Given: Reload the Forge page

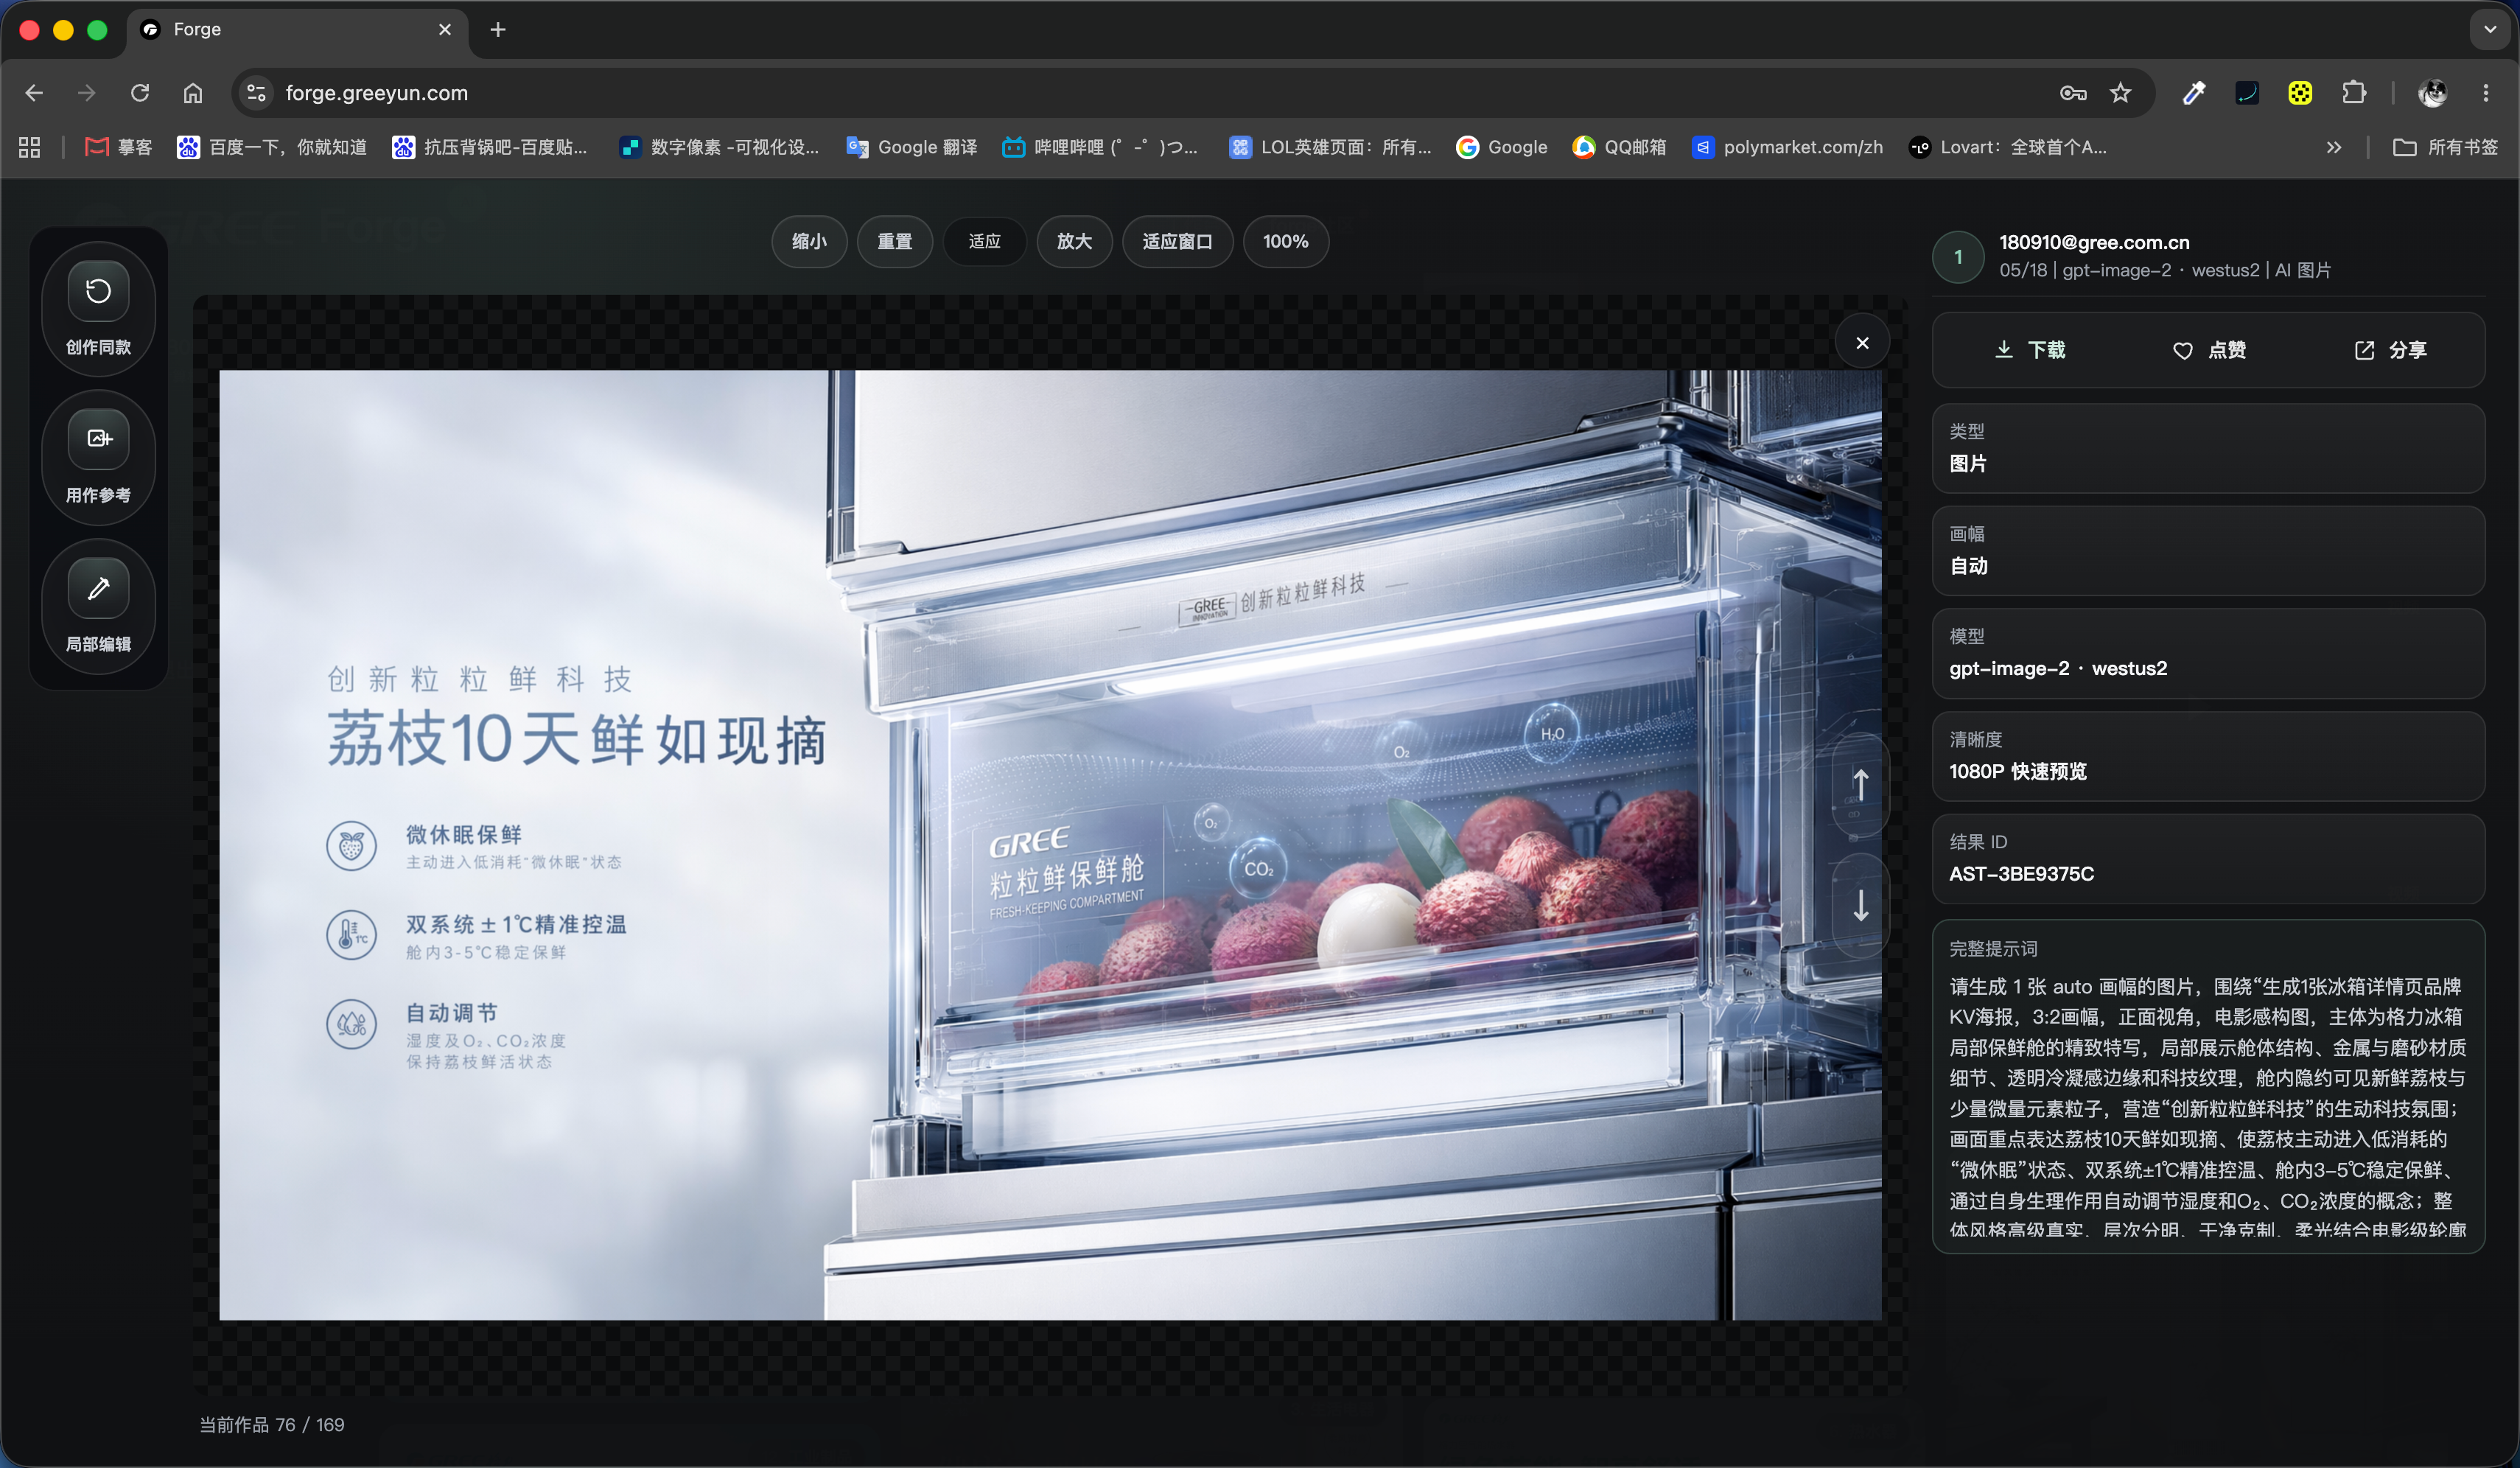Looking at the screenshot, I should point(140,93).
